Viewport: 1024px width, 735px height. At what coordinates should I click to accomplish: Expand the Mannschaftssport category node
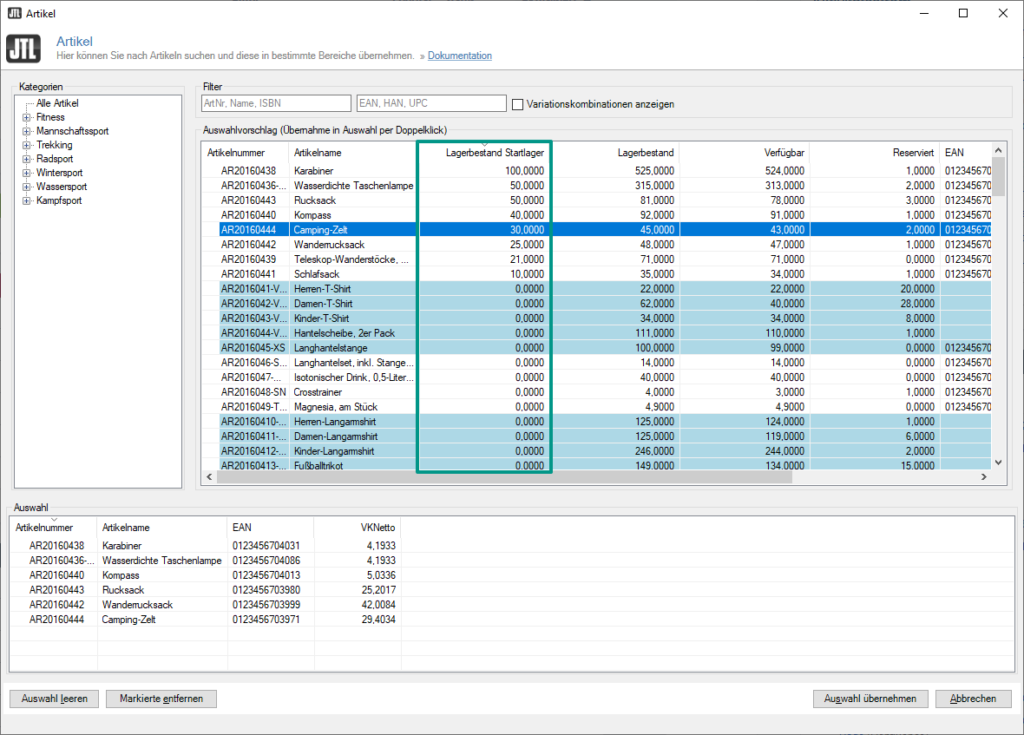26,131
